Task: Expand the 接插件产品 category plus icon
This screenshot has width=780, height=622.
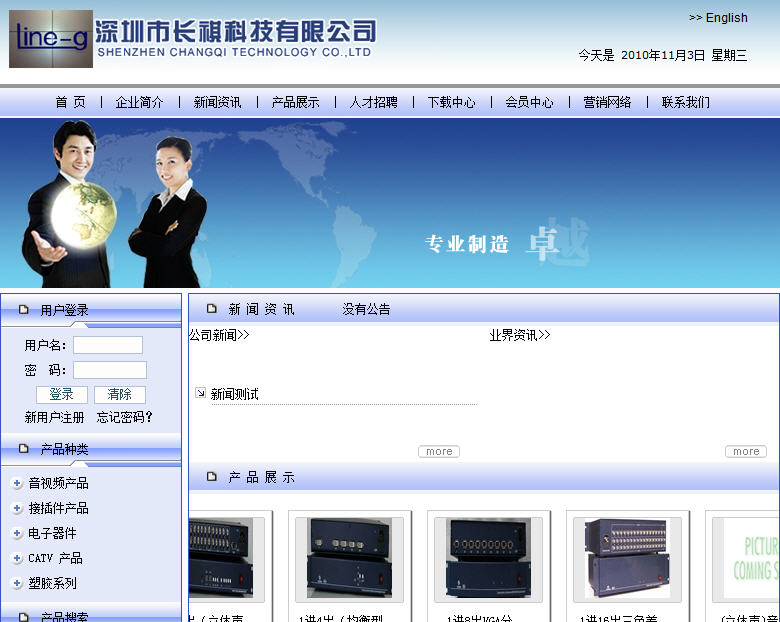Action: (17, 508)
